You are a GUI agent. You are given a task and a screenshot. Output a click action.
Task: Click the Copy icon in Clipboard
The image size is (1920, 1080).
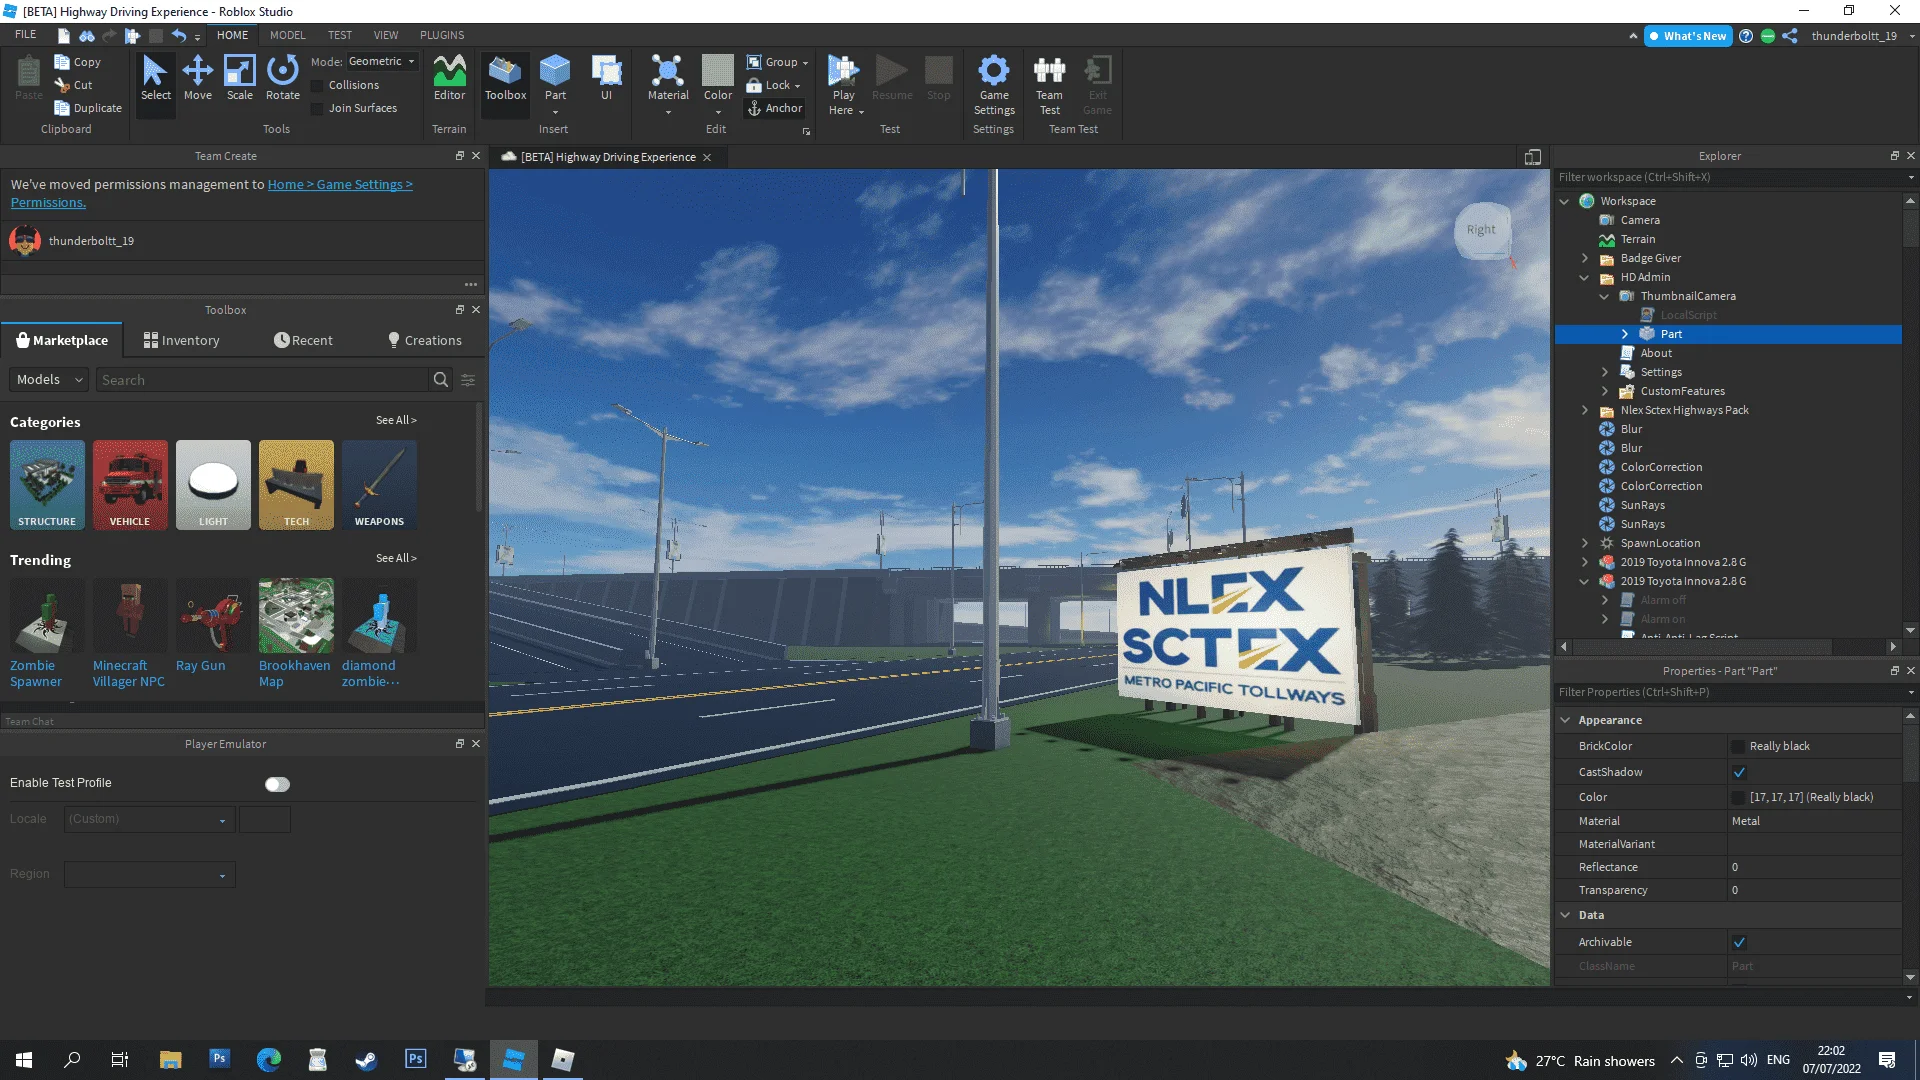coord(62,62)
